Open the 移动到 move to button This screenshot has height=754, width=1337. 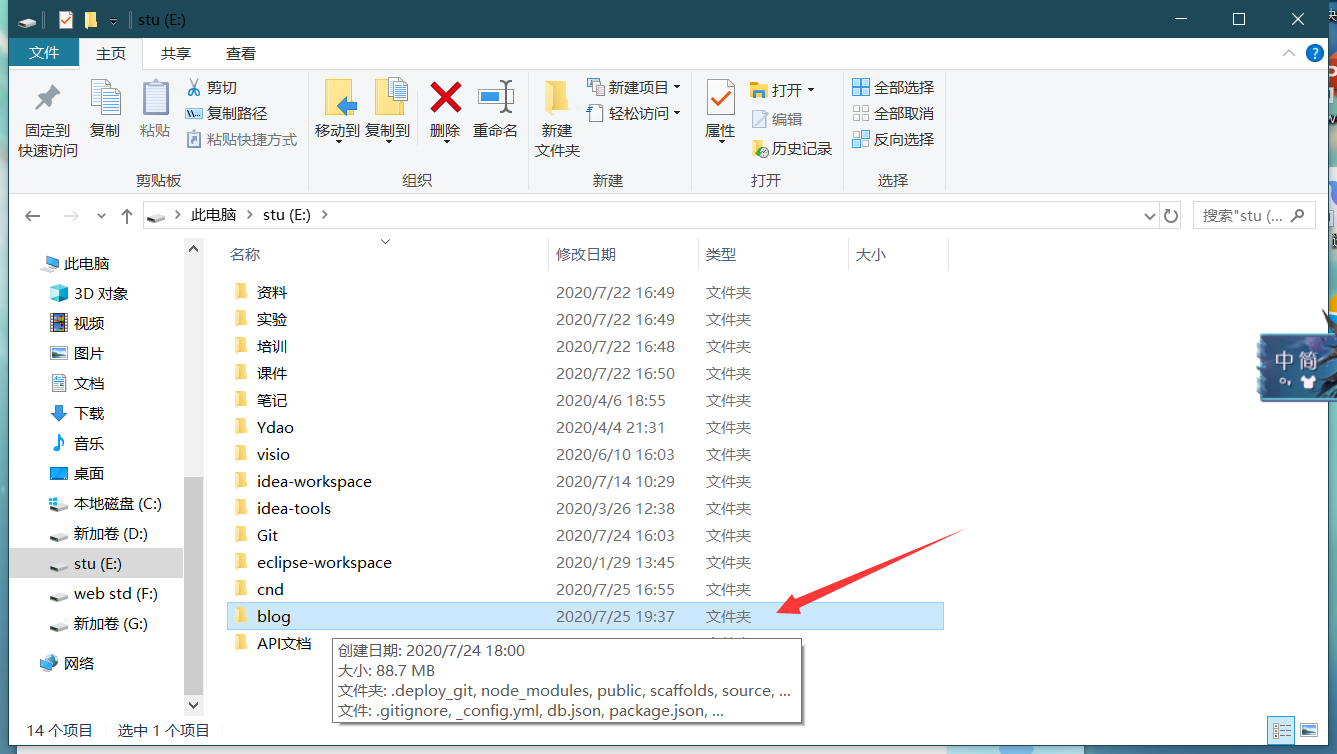(x=338, y=111)
